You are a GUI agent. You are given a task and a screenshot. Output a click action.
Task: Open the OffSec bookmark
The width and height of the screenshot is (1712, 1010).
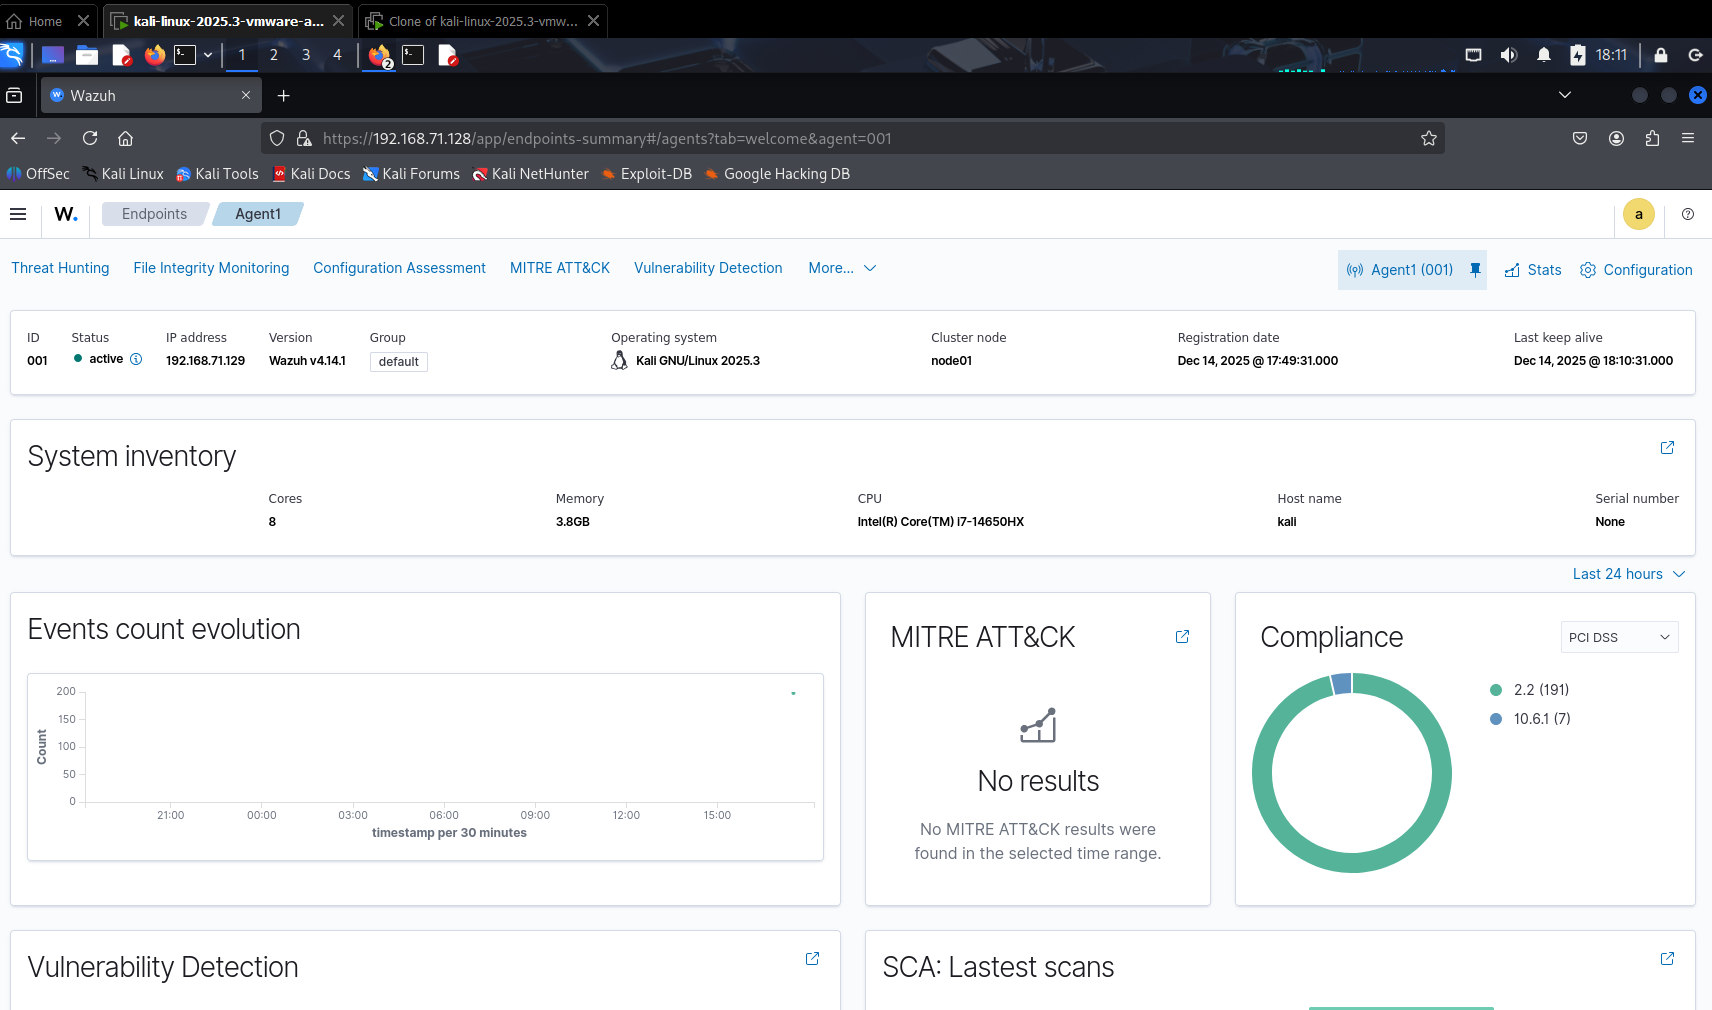[38, 174]
